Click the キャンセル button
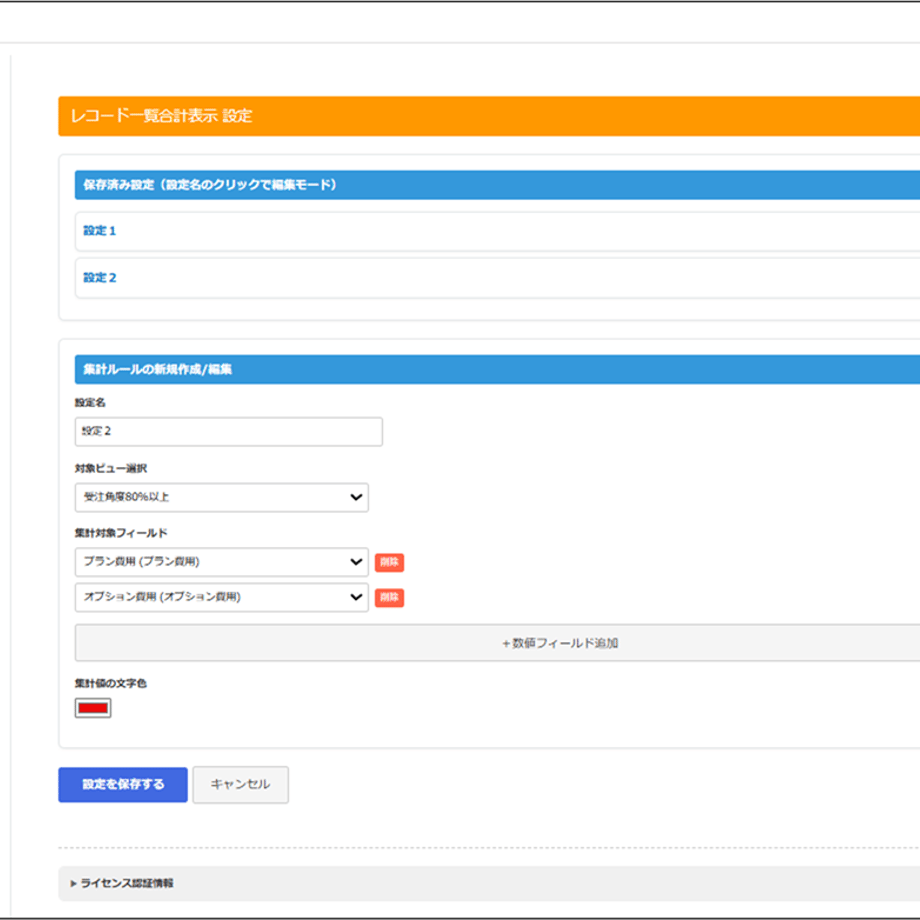This screenshot has width=920, height=920. [241, 784]
